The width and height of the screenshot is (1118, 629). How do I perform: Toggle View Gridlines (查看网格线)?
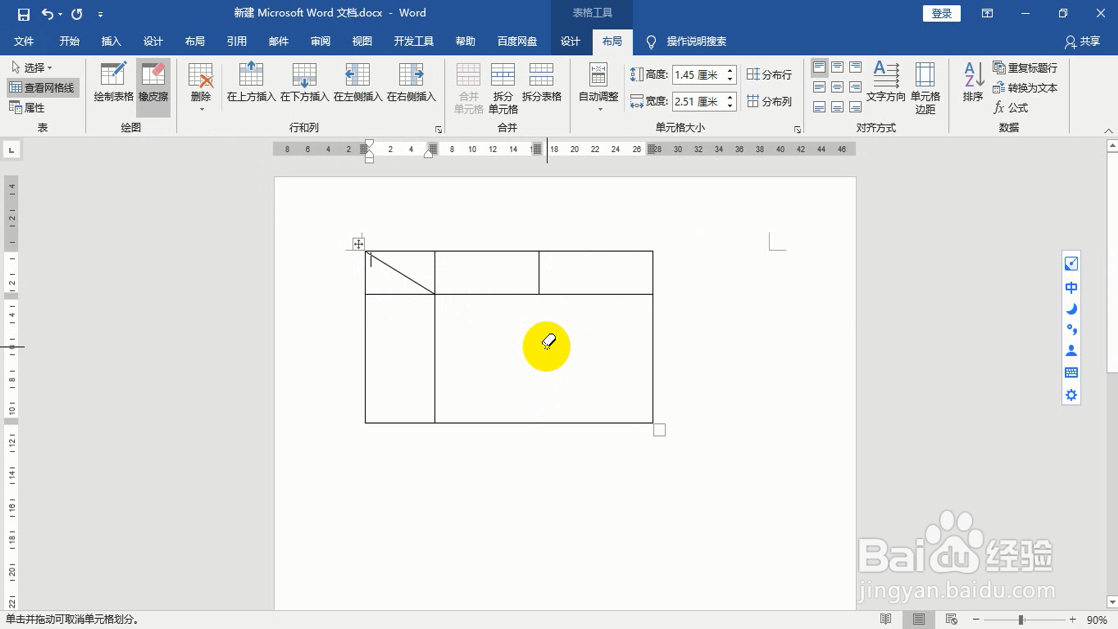click(42, 88)
